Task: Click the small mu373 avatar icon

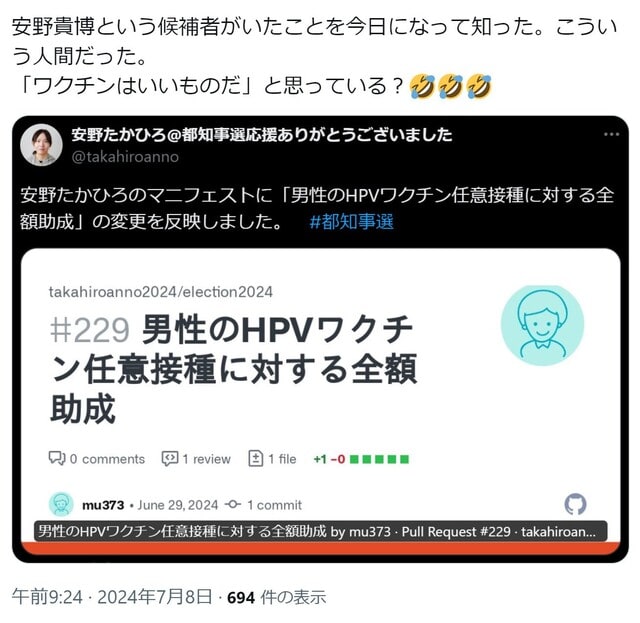Action: [x=61, y=504]
